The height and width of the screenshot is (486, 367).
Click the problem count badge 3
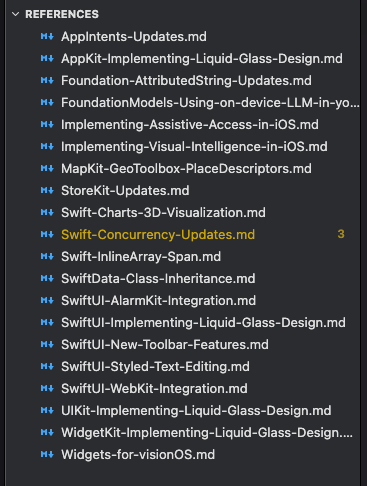[341, 234]
